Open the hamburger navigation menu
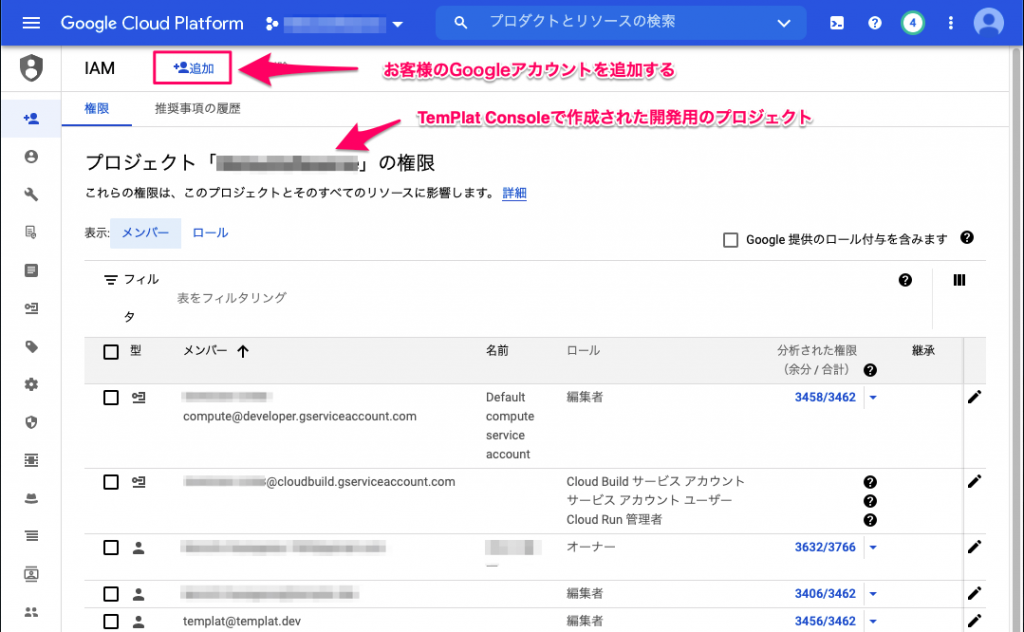 (x=31, y=23)
